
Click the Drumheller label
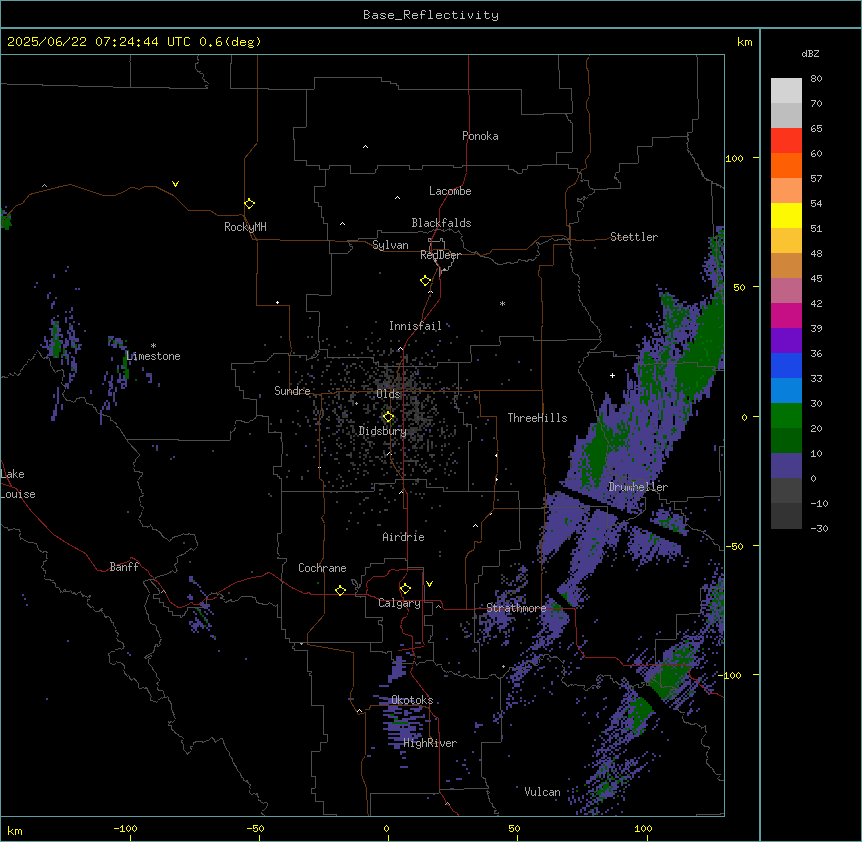coord(638,487)
